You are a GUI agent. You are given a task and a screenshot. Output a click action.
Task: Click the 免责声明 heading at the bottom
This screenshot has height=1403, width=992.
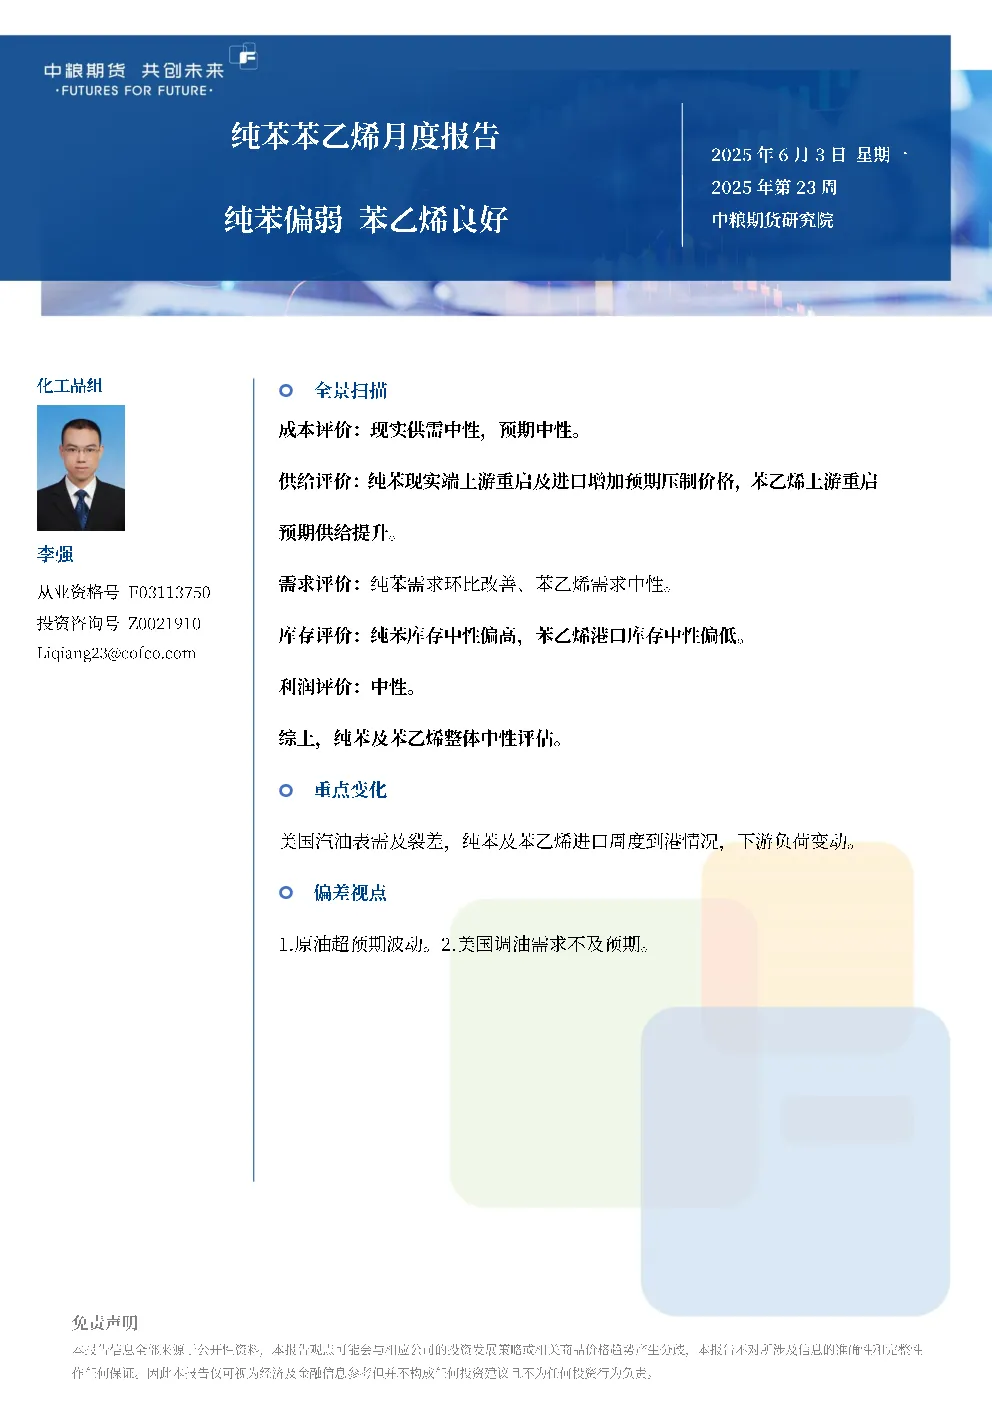tap(105, 1322)
